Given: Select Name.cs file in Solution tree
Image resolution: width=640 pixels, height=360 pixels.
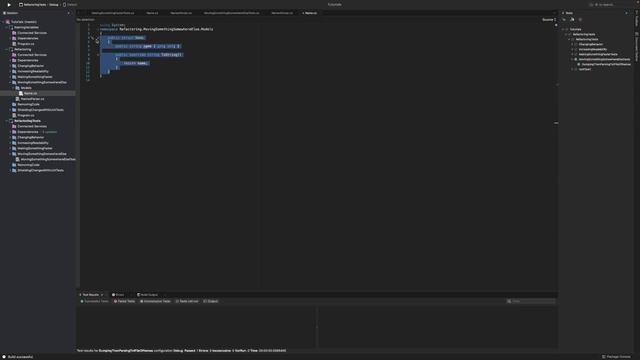Looking at the screenshot, I should pyautogui.click(x=30, y=93).
